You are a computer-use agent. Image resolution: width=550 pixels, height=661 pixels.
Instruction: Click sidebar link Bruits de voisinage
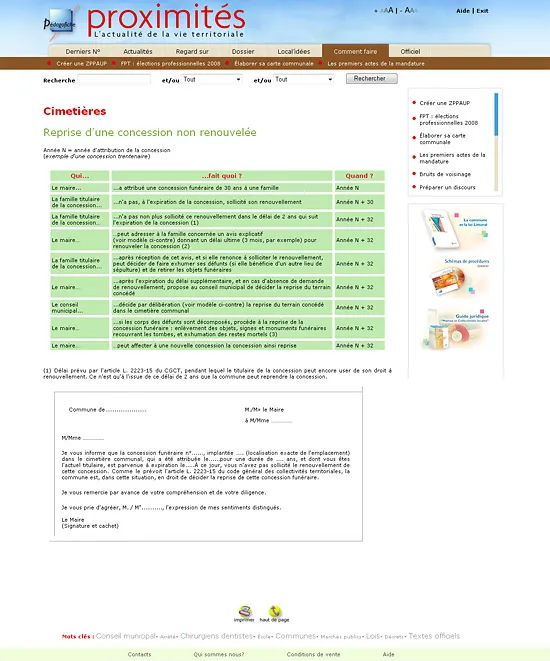coord(445,174)
